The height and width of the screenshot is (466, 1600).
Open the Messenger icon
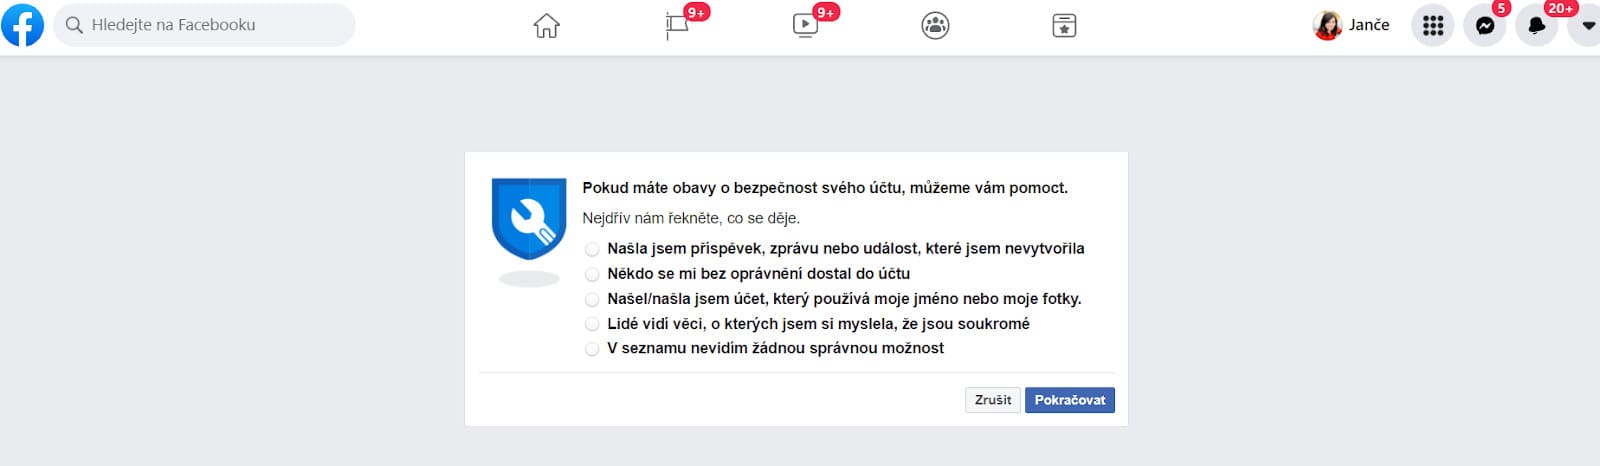[x=1485, y=26]
